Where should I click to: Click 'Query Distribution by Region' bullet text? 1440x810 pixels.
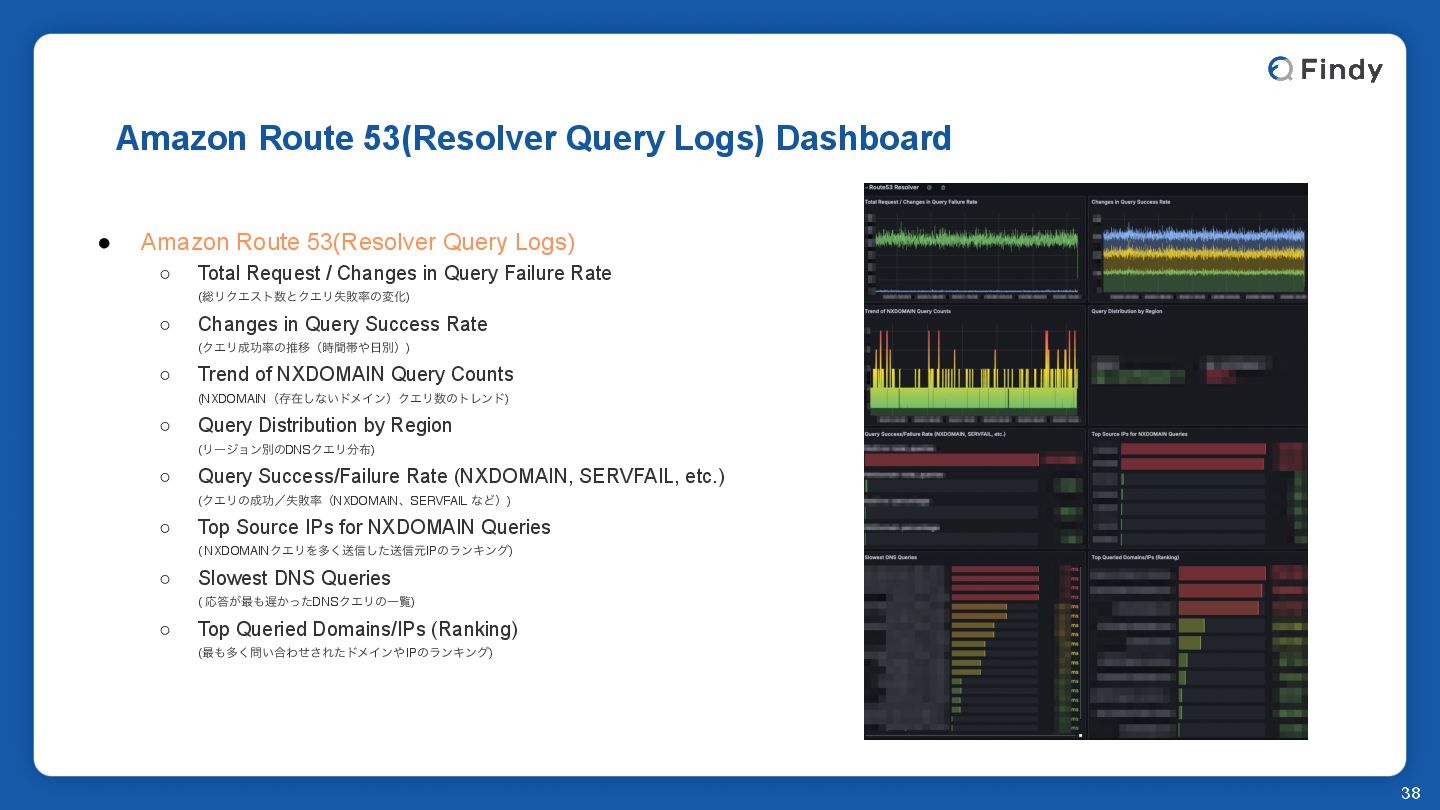pos(325,425)
